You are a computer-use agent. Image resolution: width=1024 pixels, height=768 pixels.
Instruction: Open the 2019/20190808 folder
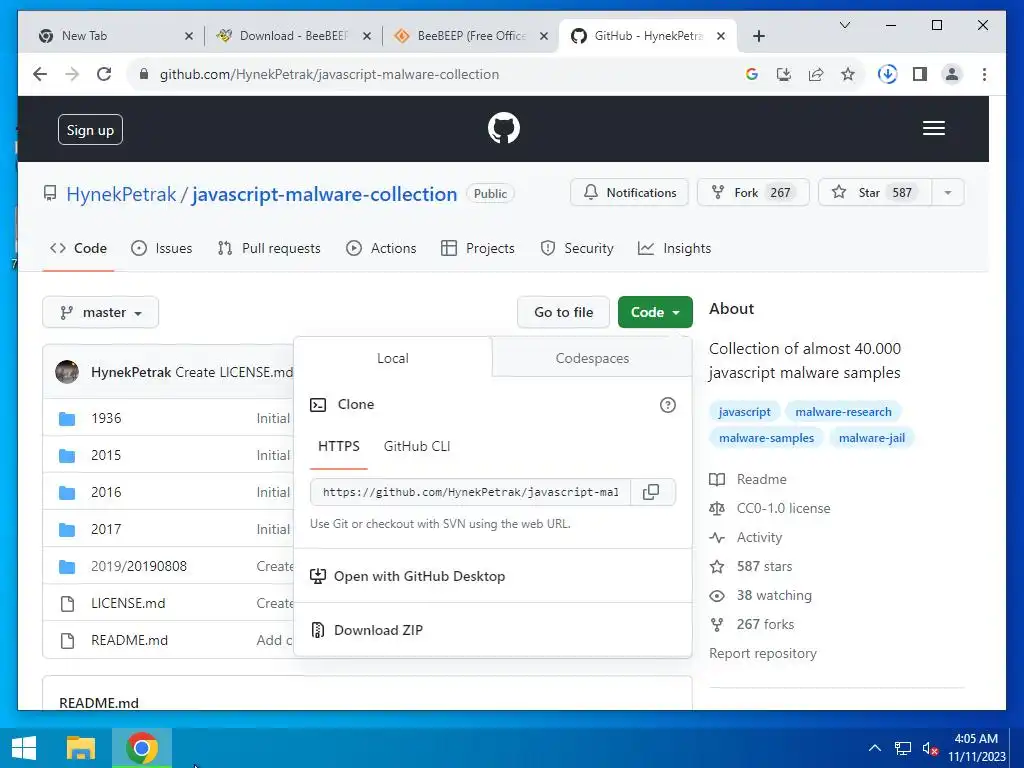pyautogui.click(x=138, y=566)
